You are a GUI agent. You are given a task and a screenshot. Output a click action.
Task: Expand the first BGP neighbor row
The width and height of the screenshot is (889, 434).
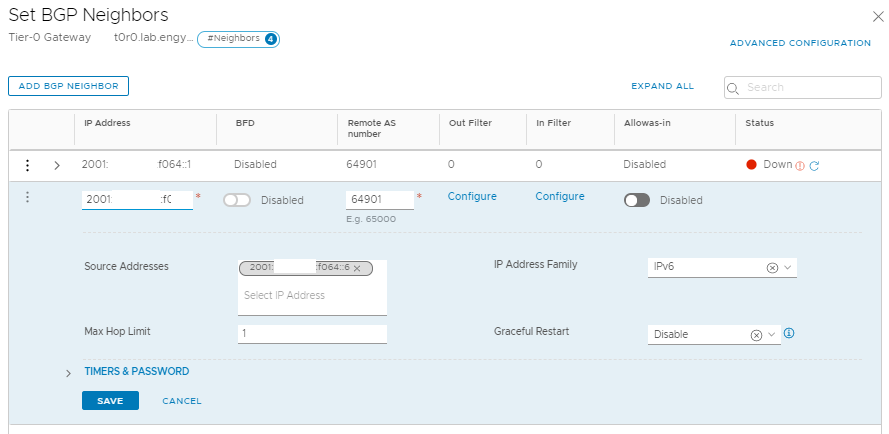pyautogui.click(x=57, y=165)
